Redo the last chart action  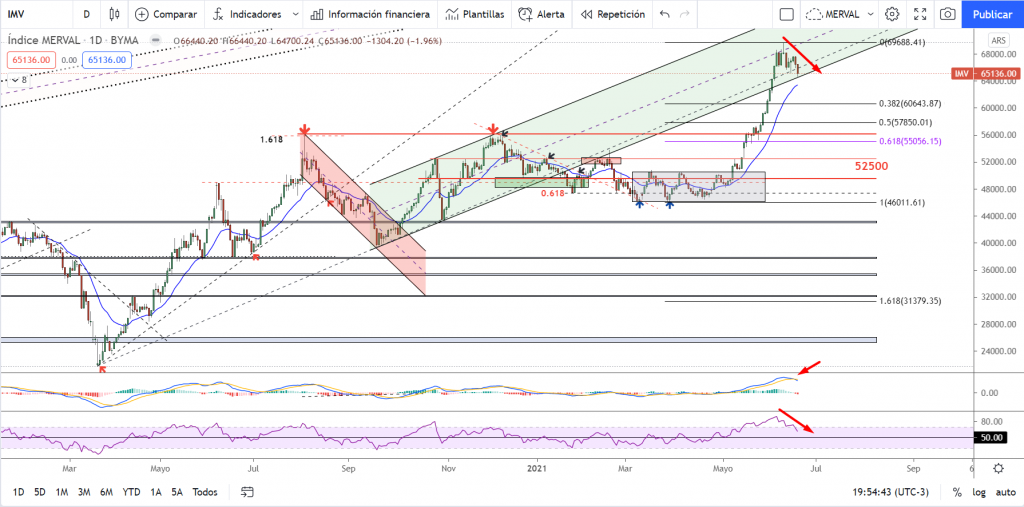click(684, 14)
